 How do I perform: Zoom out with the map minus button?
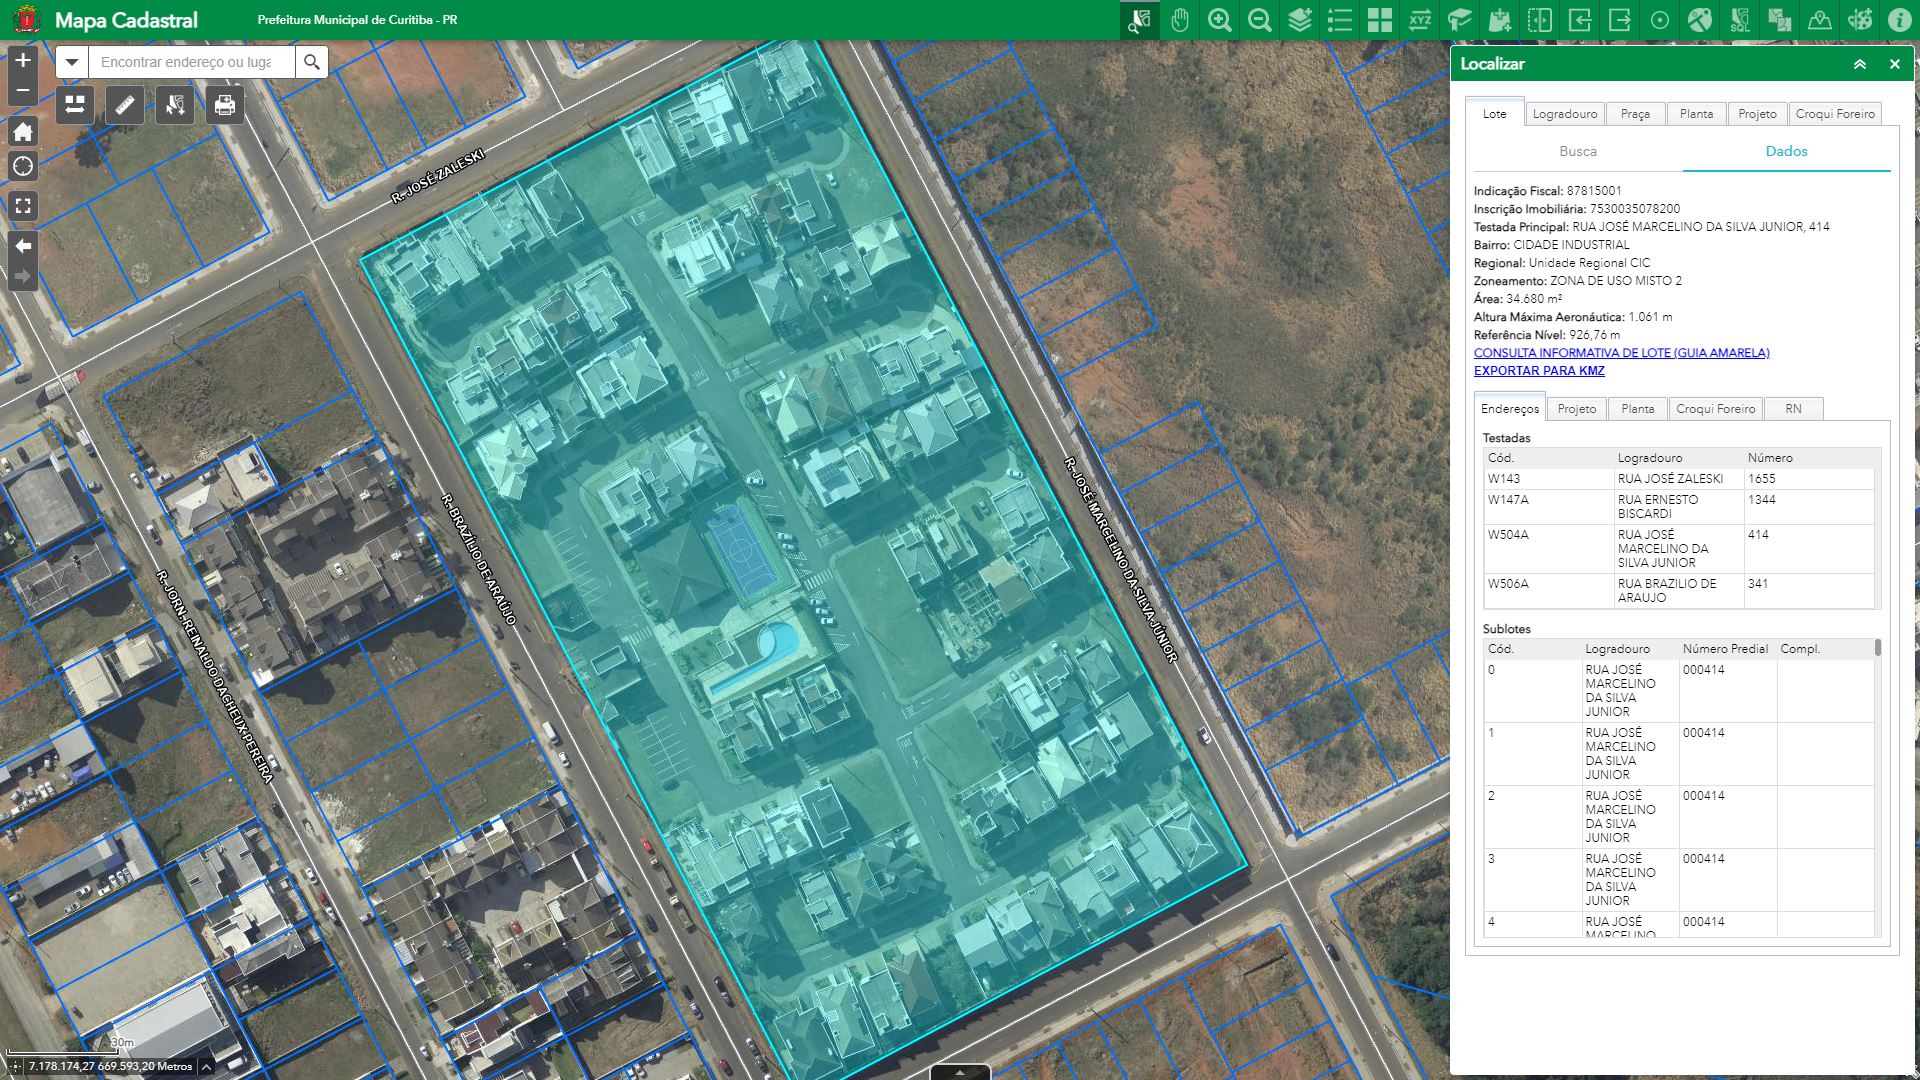tap(23, 91)
